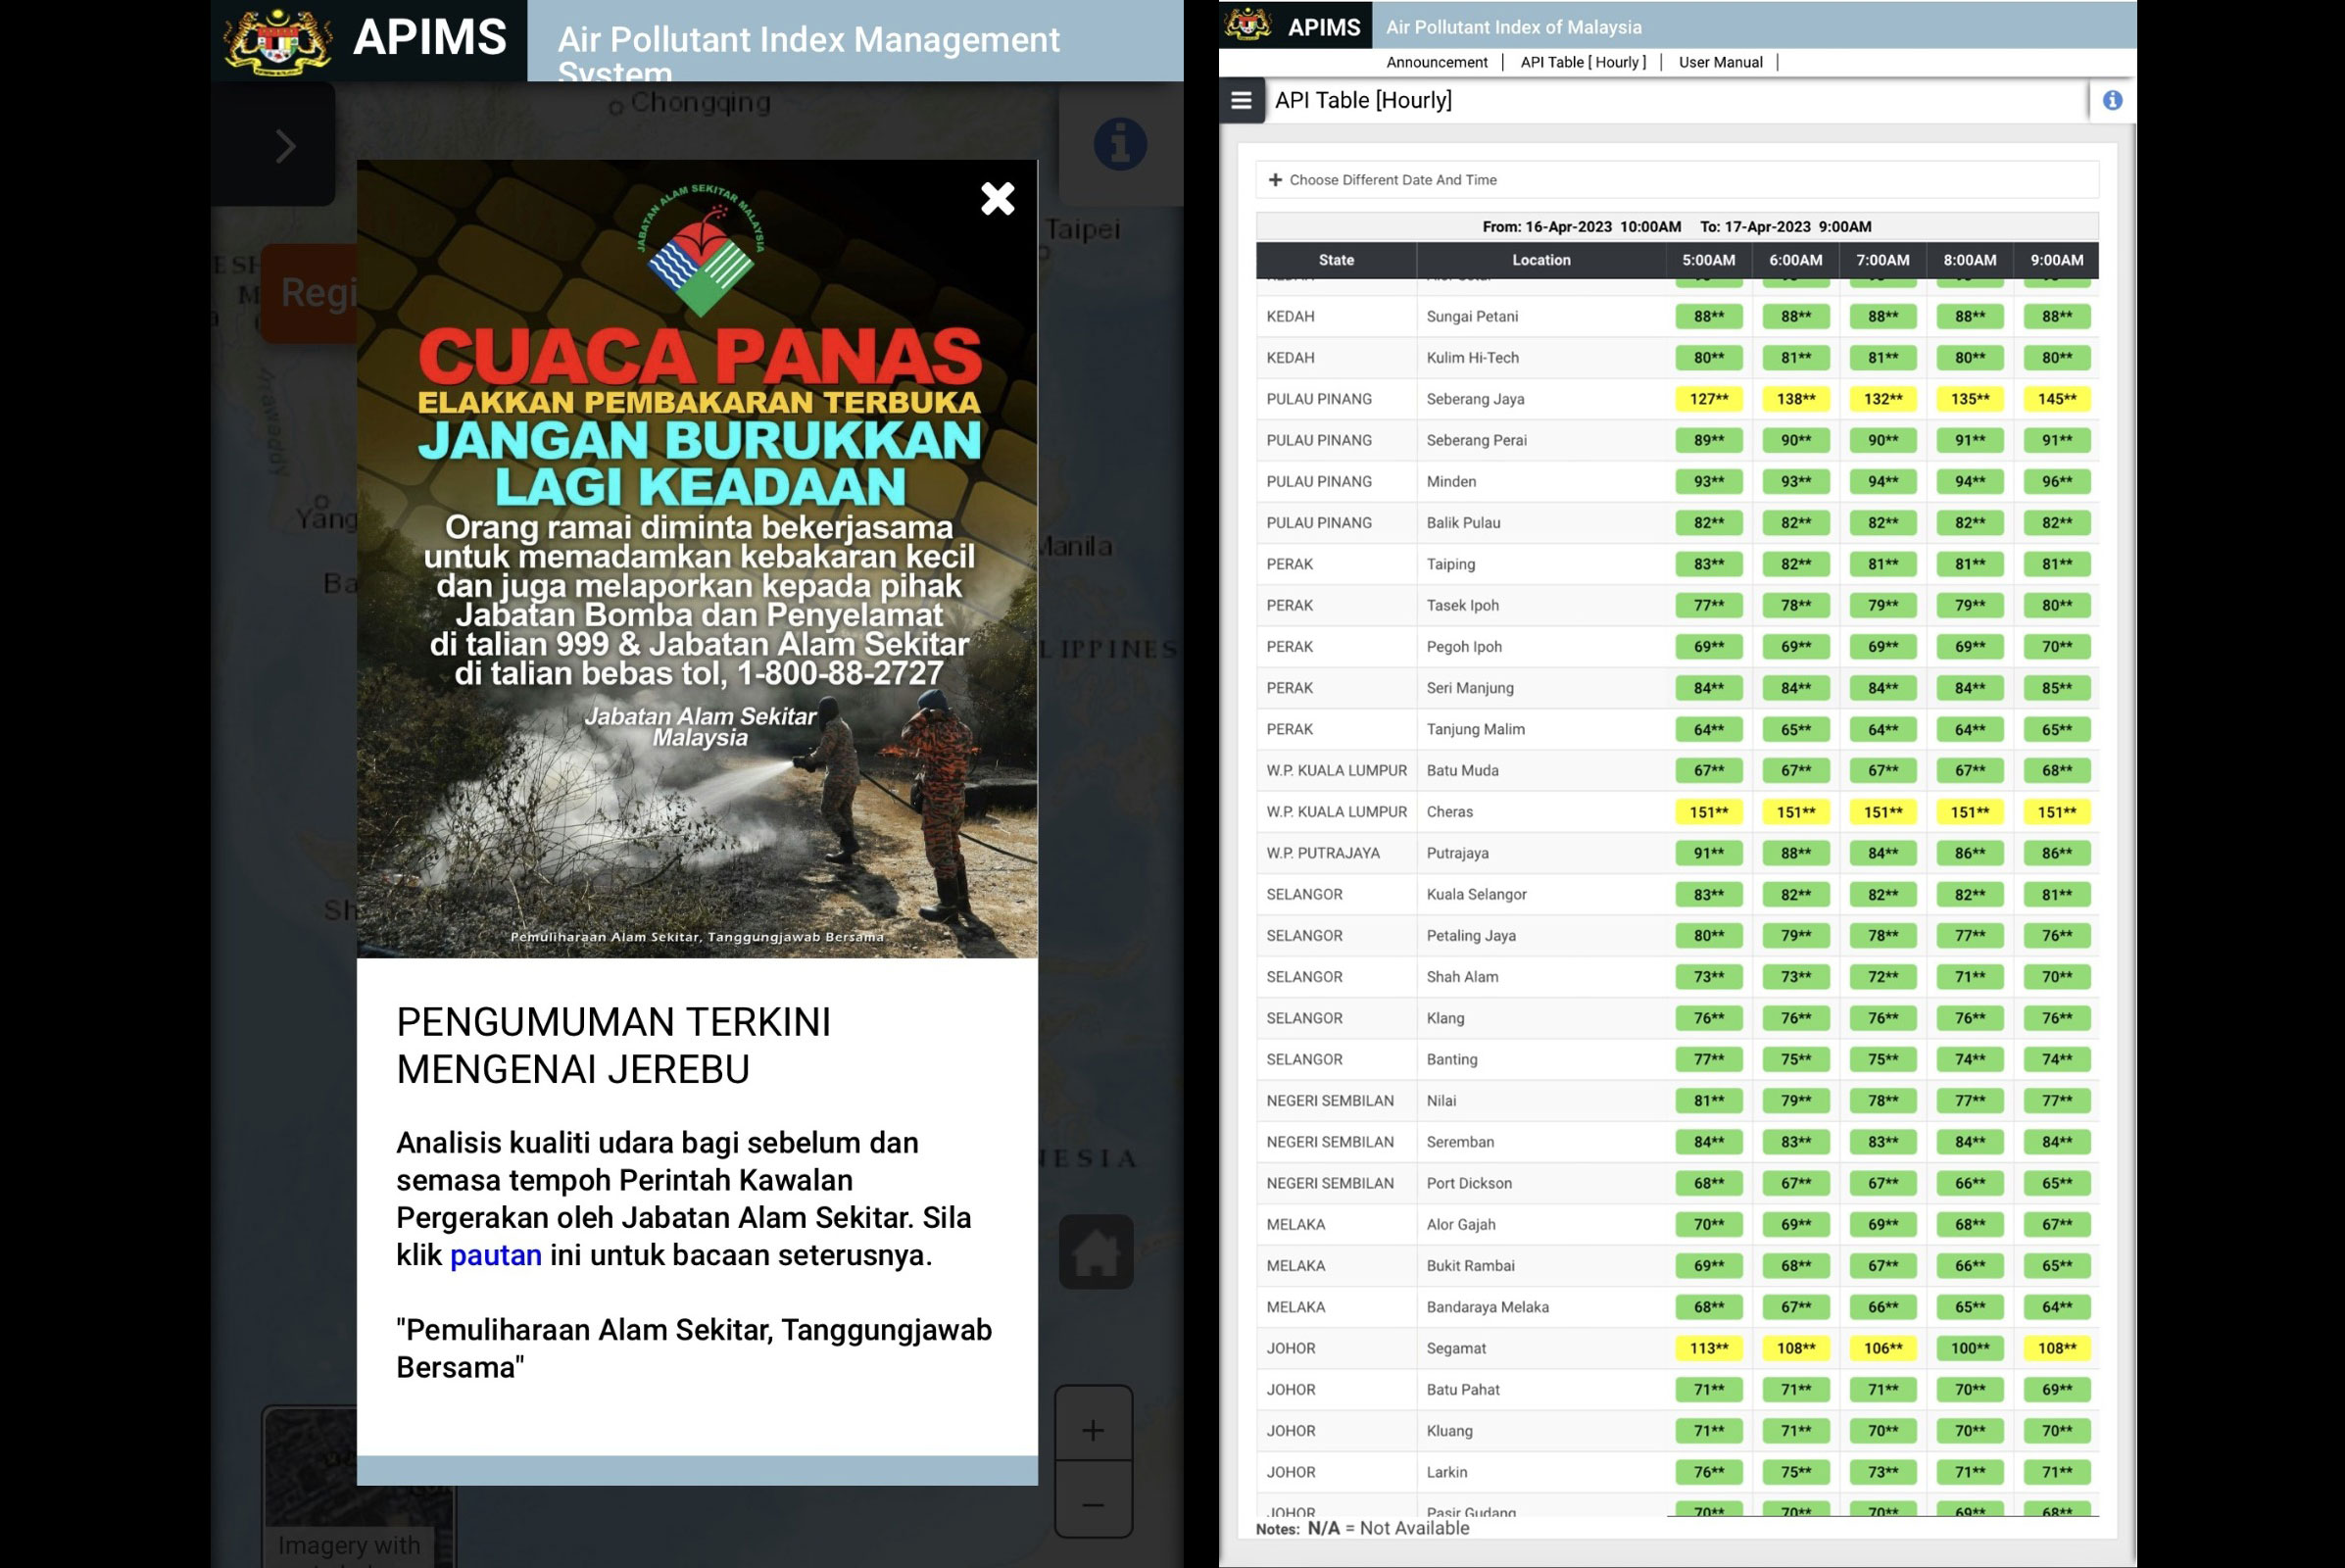Screen dimensions: 2345x1568
Task: Click Putrajaya 5:00AM value 91**
Action: pos(1708,853)
